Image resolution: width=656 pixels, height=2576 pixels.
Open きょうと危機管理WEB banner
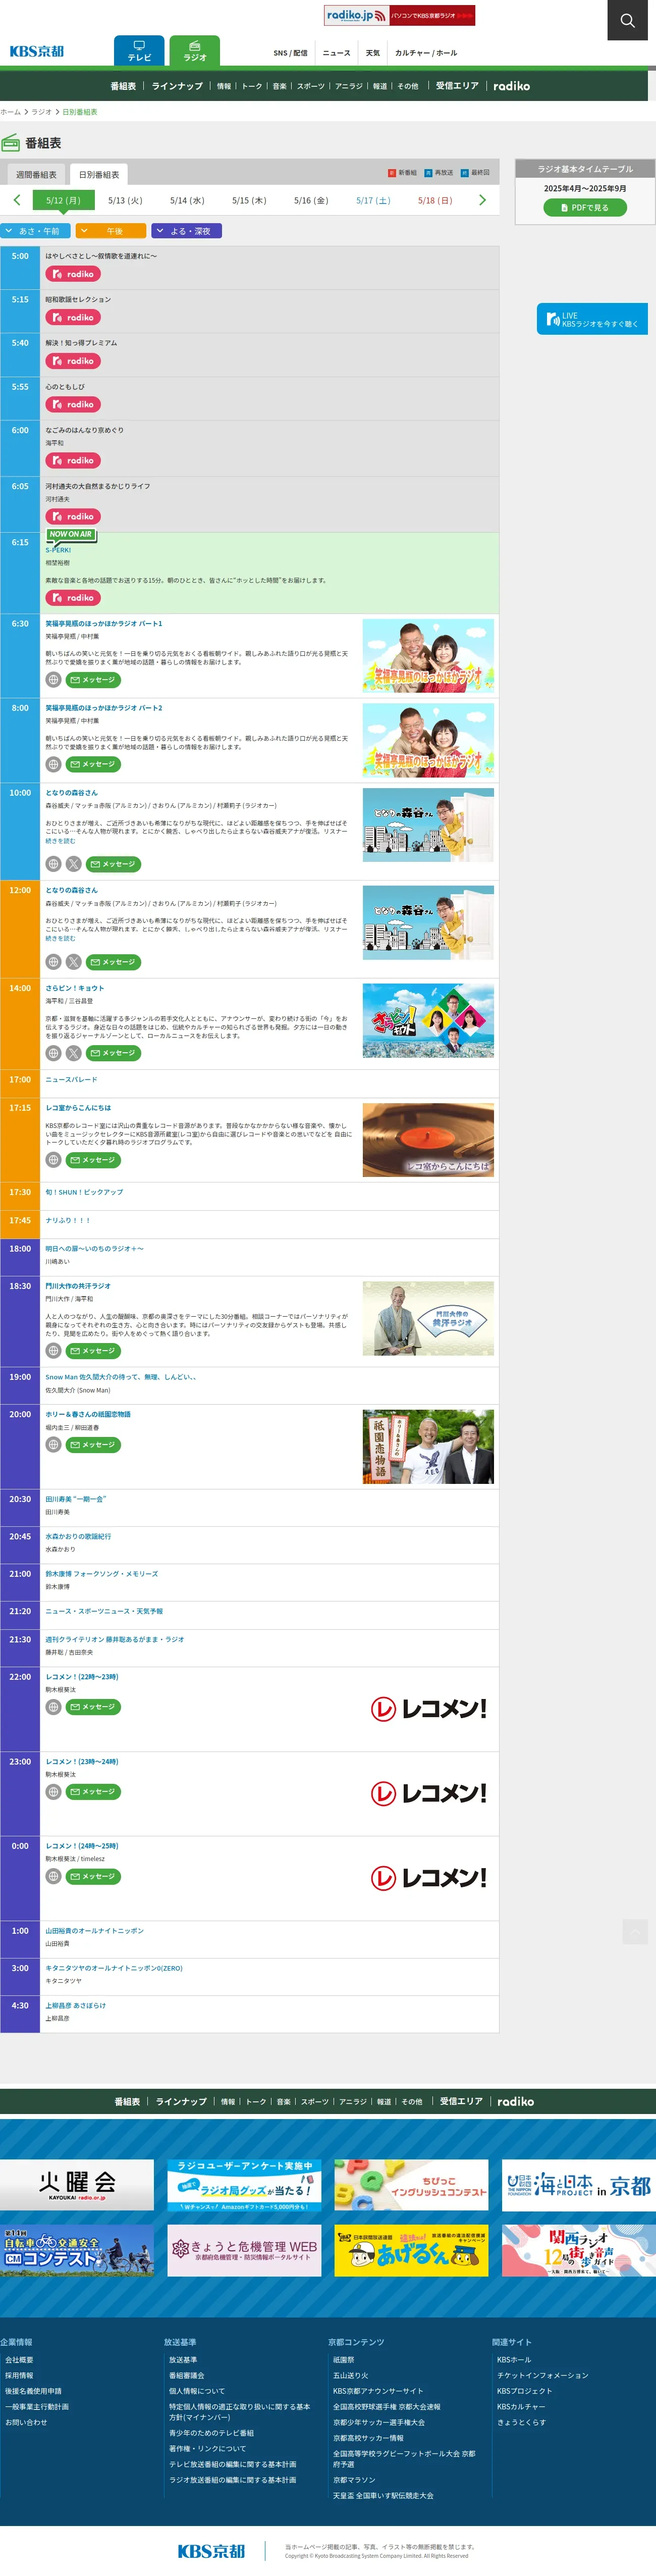click(x=244, y=2250)
